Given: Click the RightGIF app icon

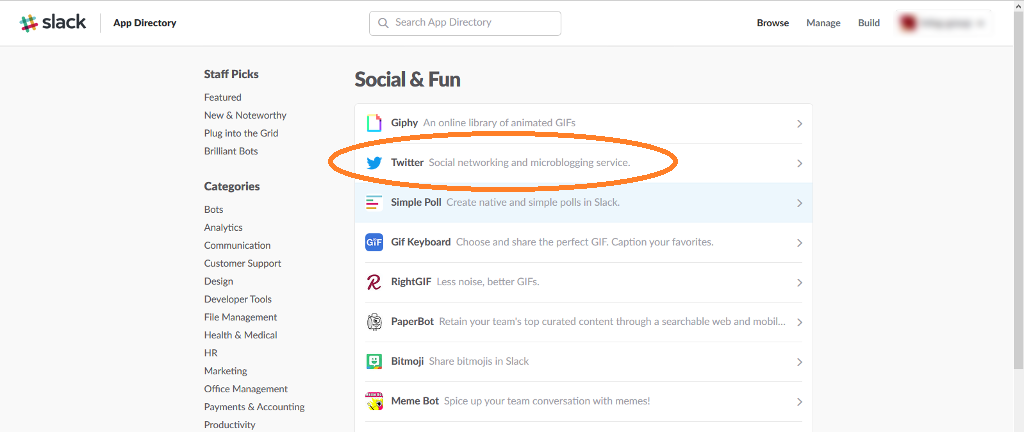Looking at the screenshot, I should tap(374, 283).
